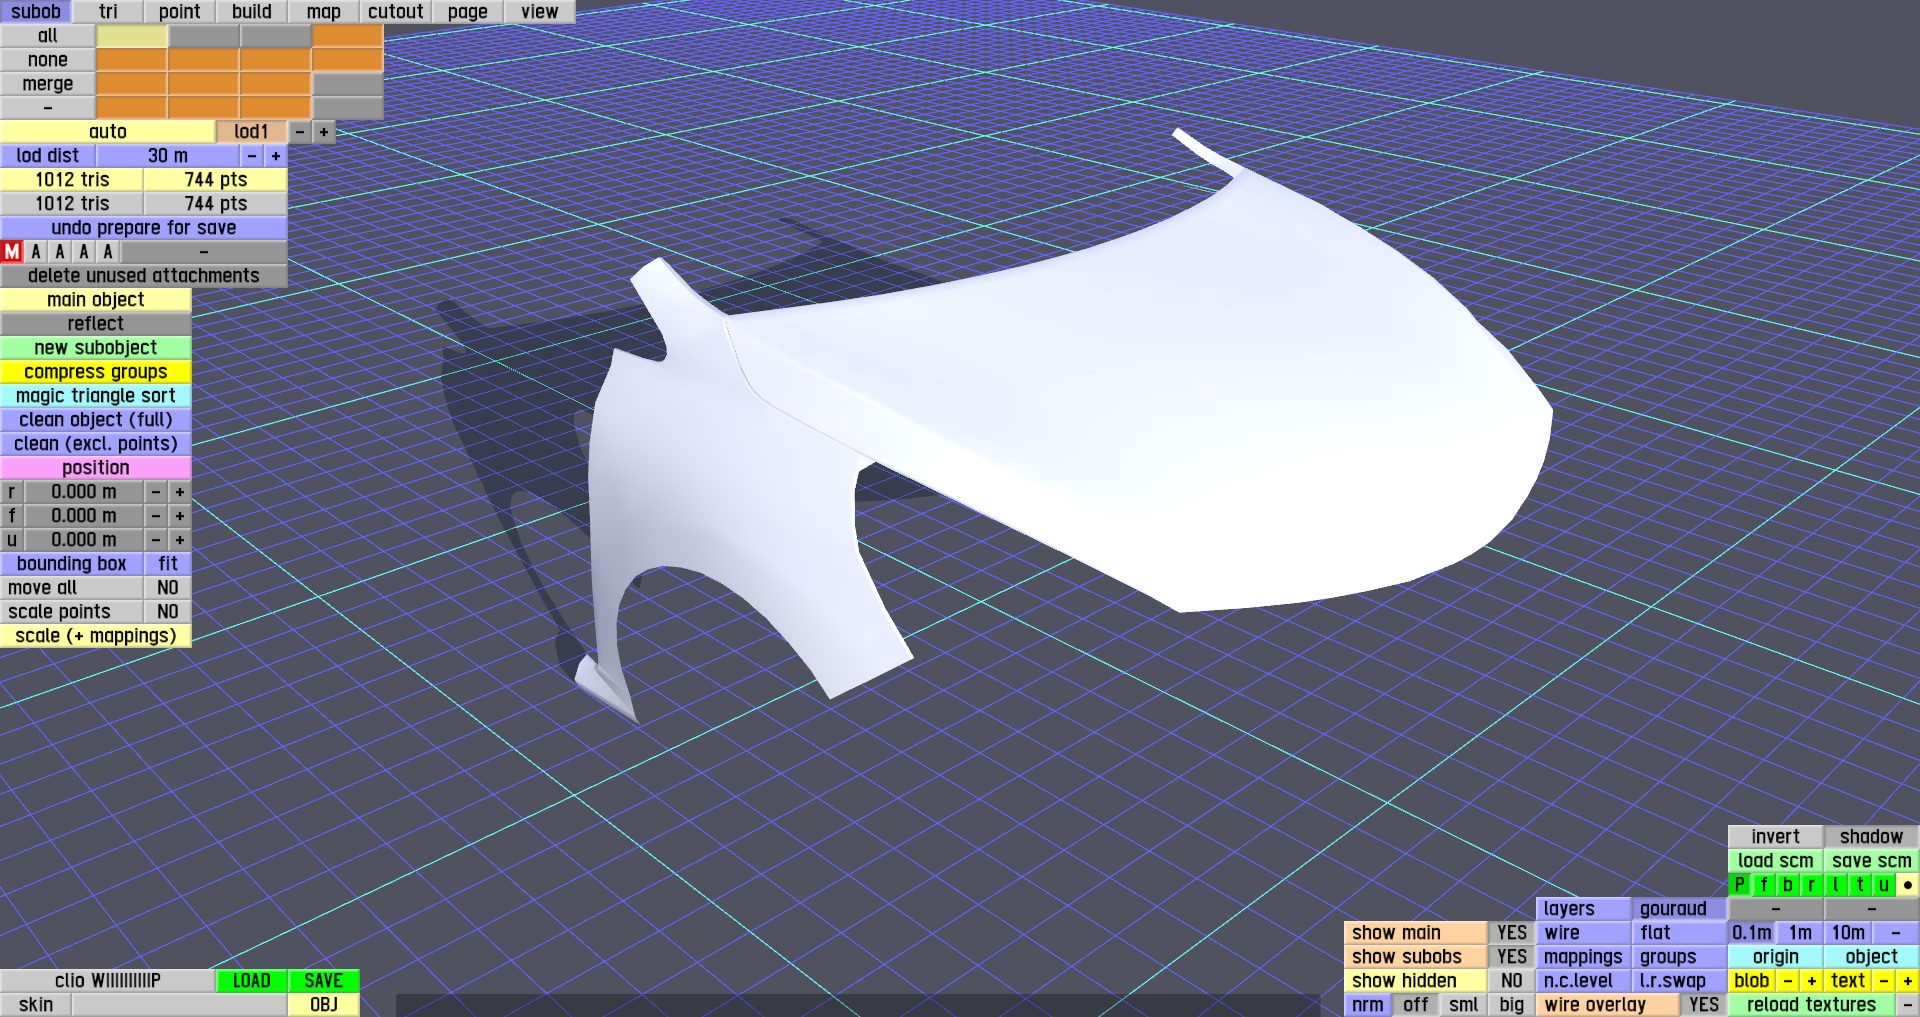The width and height of the screenshot is (1920, 1017).
Task: Toggle scale points NO setting
Action: click(x=168, y=612)
